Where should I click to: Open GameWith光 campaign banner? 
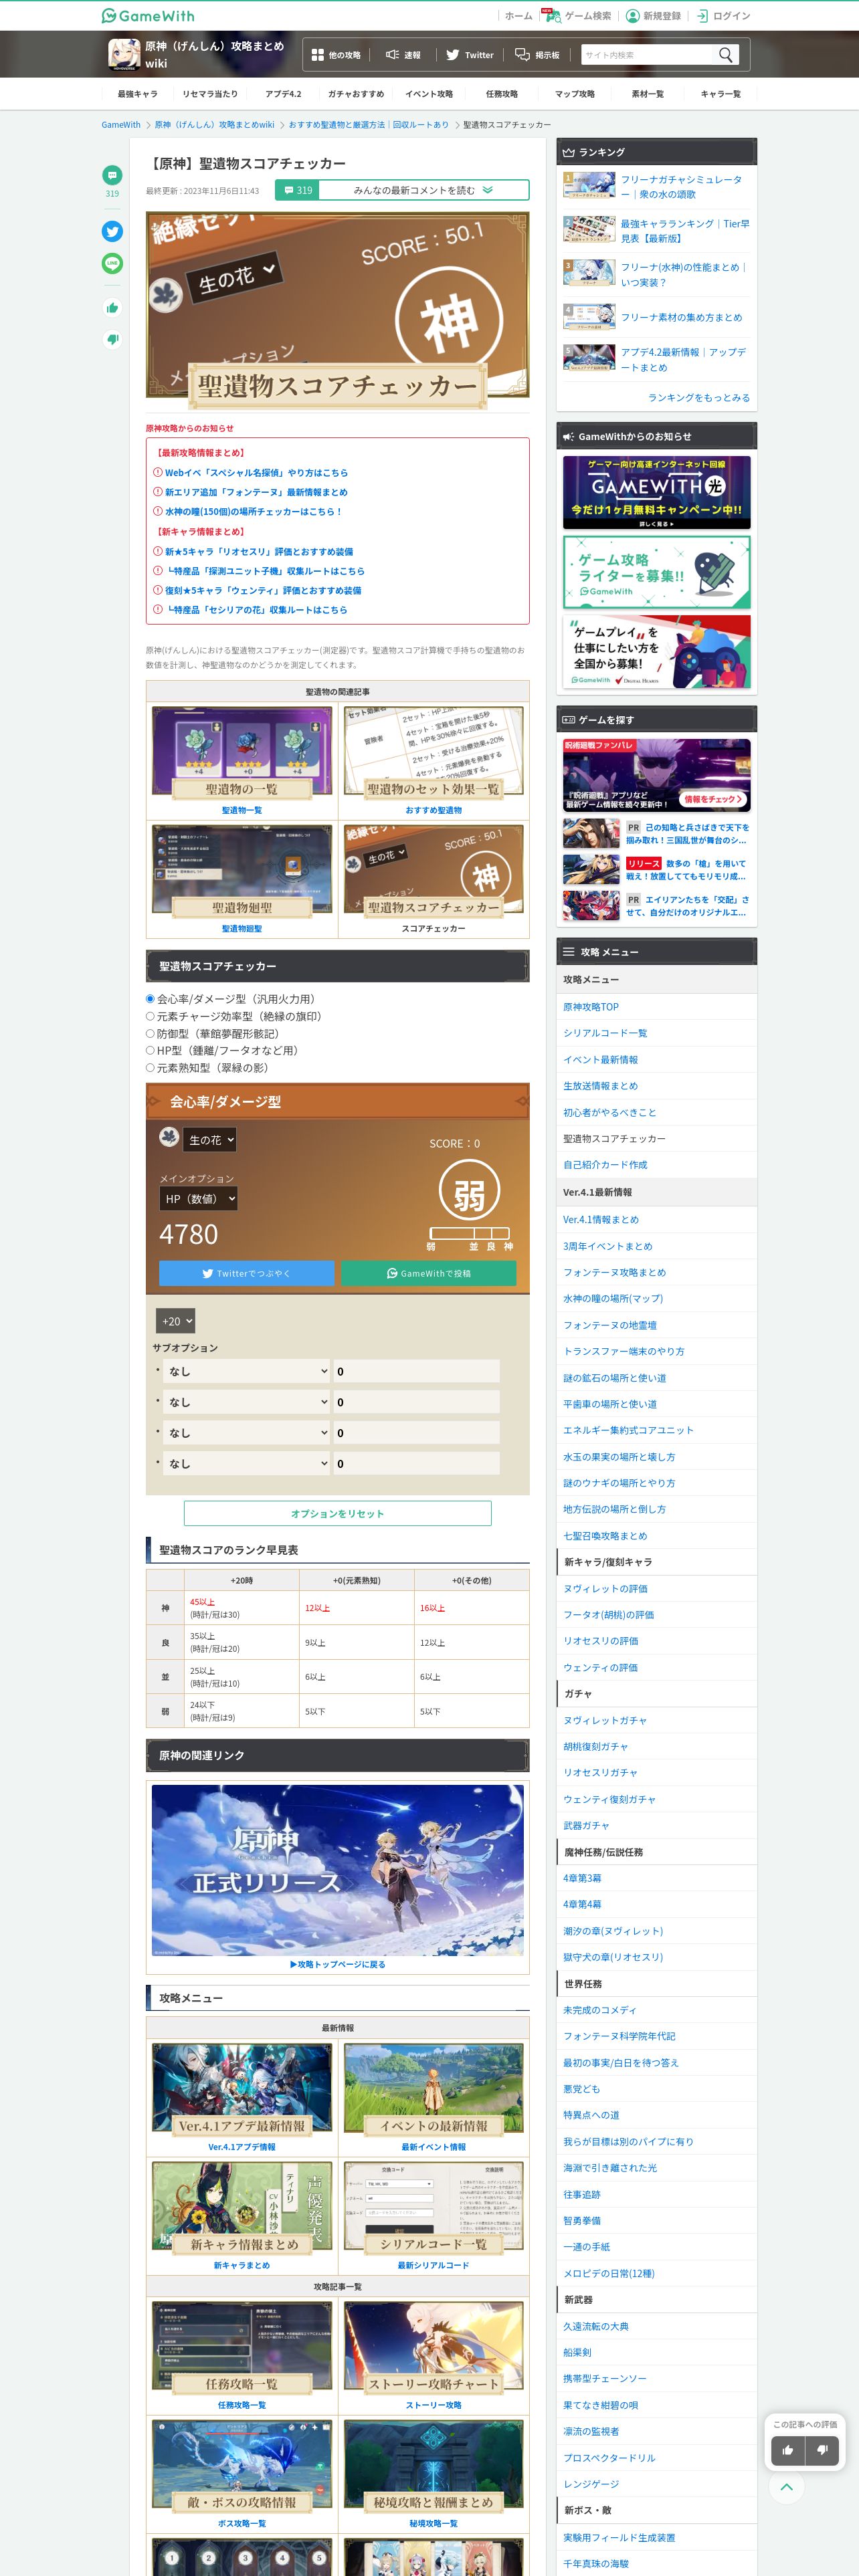click(656, 492)
